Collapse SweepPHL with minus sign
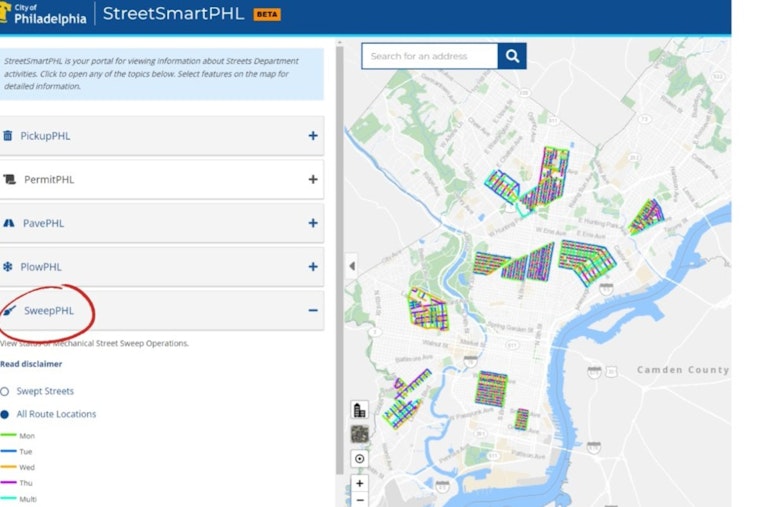The width and height of the screenshot is (760, 507). tap(313, 310)
